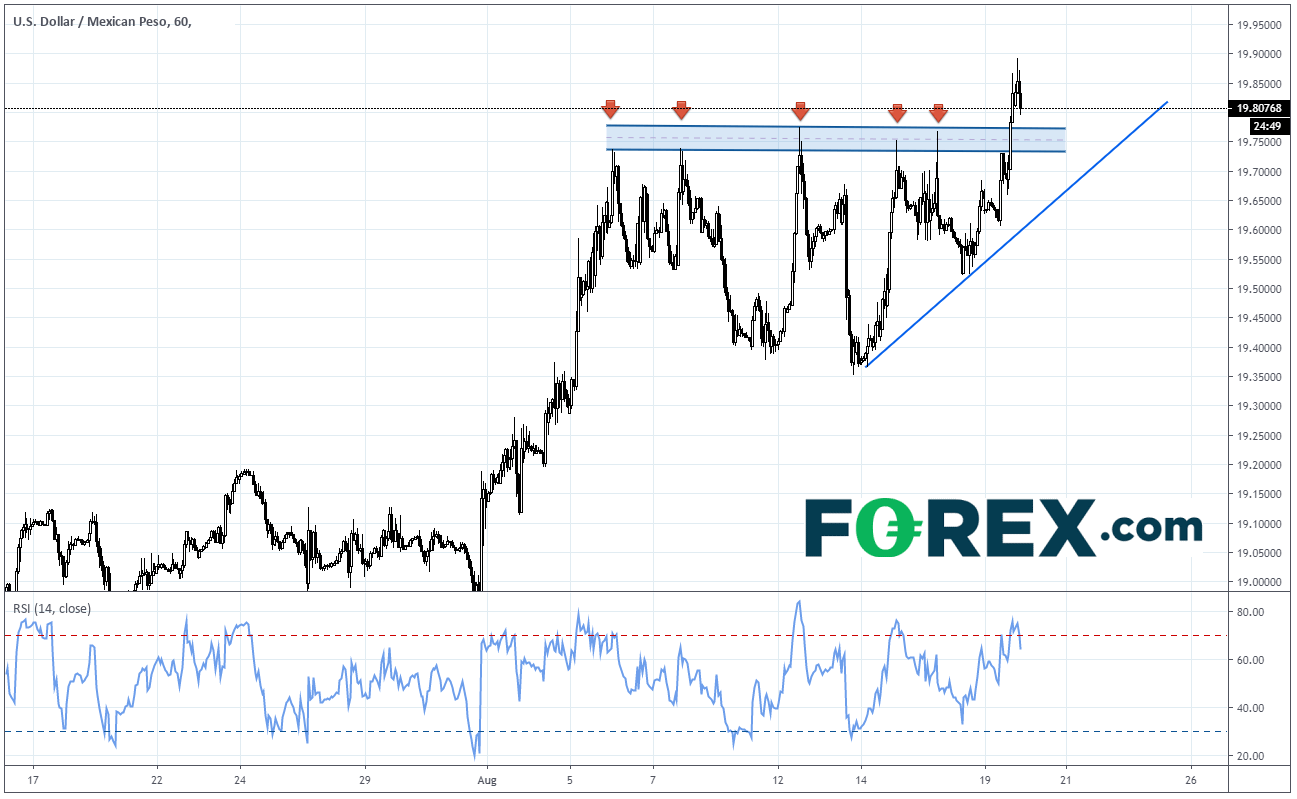Click the date label 14 on time axis
1297x799 pixels.
pyautogui.click(x=860, y=779)
